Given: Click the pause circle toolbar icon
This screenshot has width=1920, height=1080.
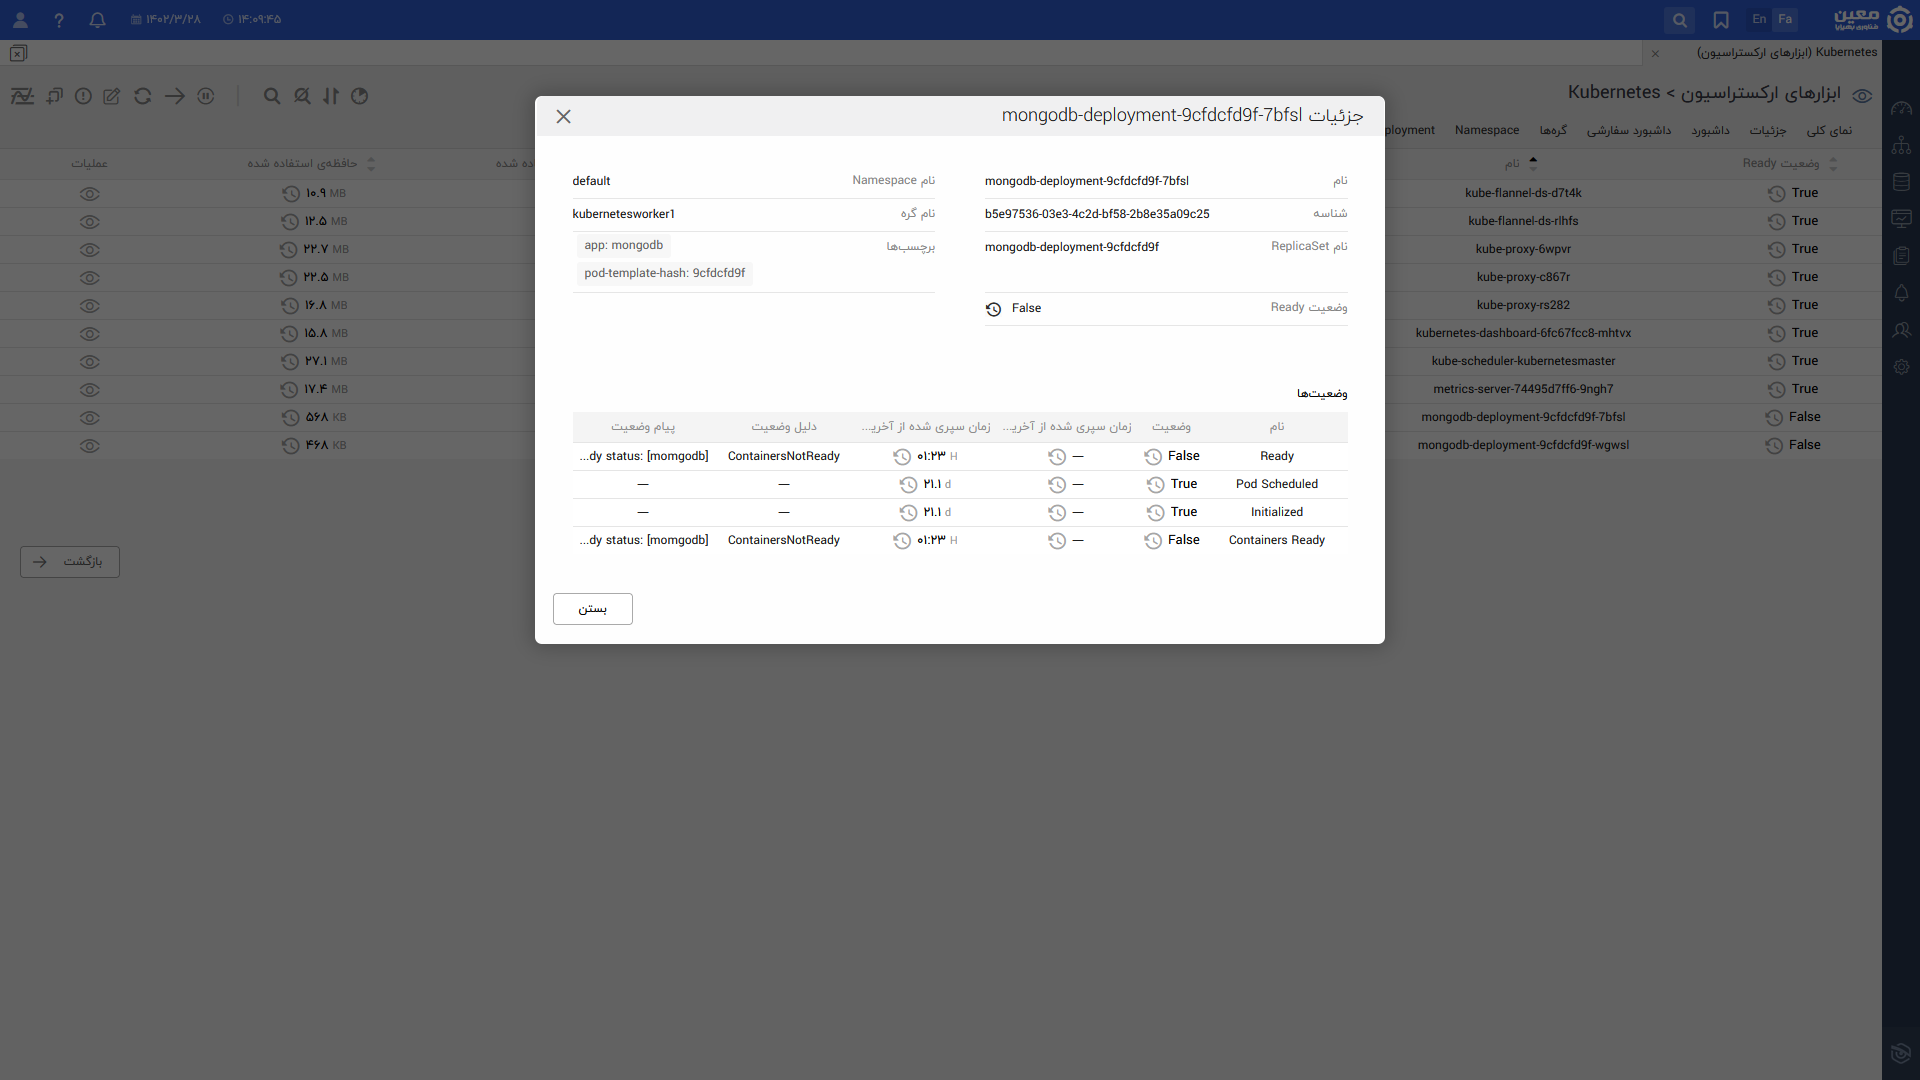Looking at the screenshot, I should tap(206, 96).
